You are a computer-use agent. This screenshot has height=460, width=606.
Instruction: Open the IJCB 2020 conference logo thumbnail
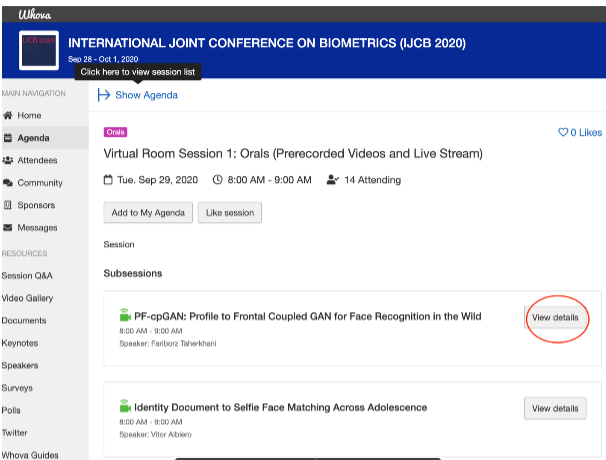coord(39,50)
